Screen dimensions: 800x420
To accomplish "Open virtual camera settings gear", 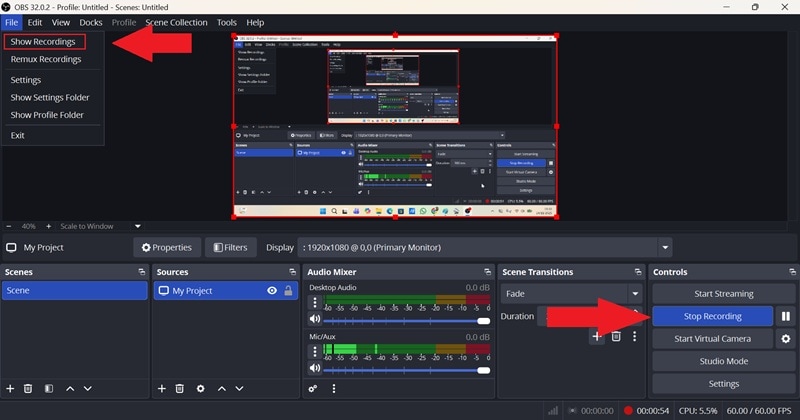I will [x=786, y=338].
